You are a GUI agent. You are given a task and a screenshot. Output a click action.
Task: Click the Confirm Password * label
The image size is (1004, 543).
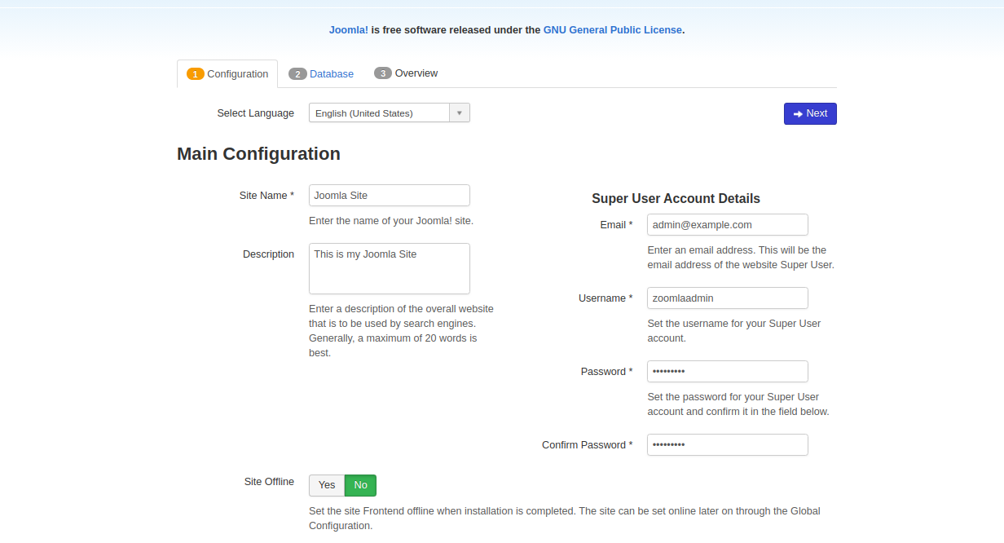click(x=587, y=445)
